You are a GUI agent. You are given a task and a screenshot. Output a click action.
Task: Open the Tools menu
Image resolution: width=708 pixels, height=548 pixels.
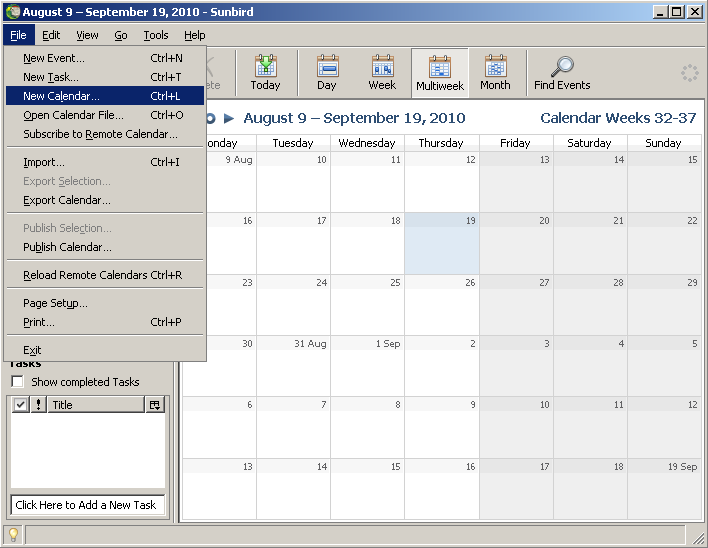click(x=156, y=35)
